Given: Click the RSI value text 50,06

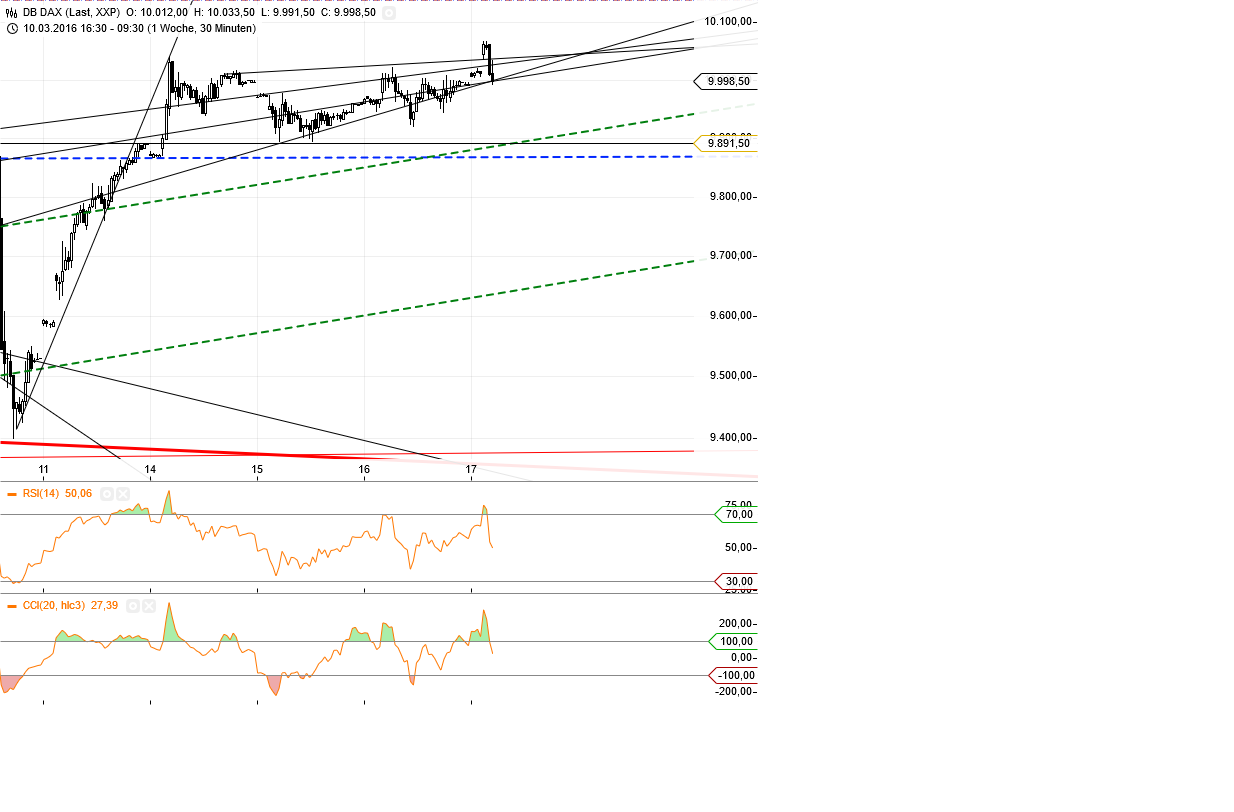Looking at the screenshot, I should pos(79,493).
